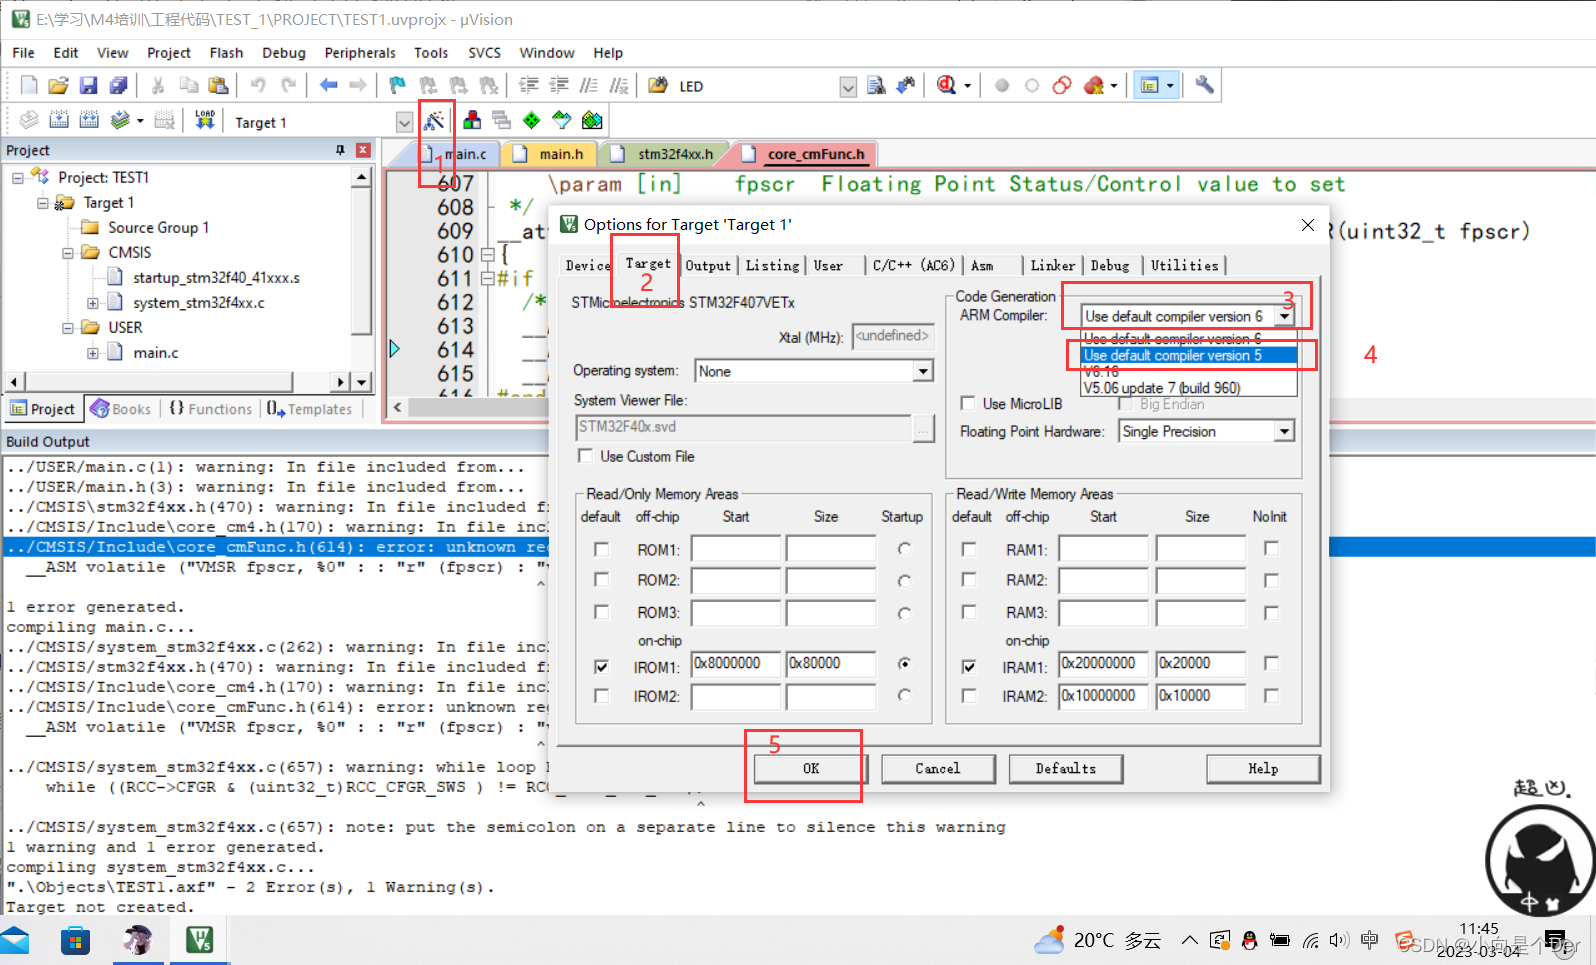
Task: Click the Paste icon in toolbar
Action: click(218, 86)
